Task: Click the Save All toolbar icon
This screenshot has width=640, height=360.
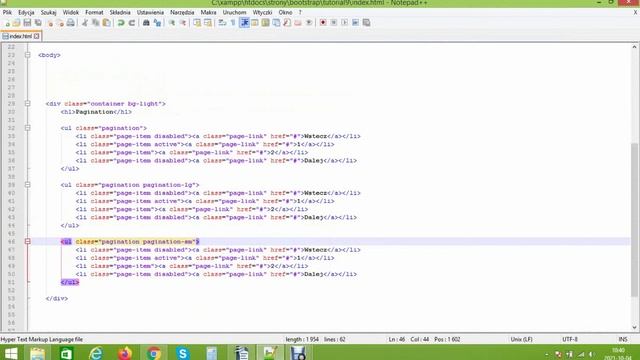Action: 38,23
